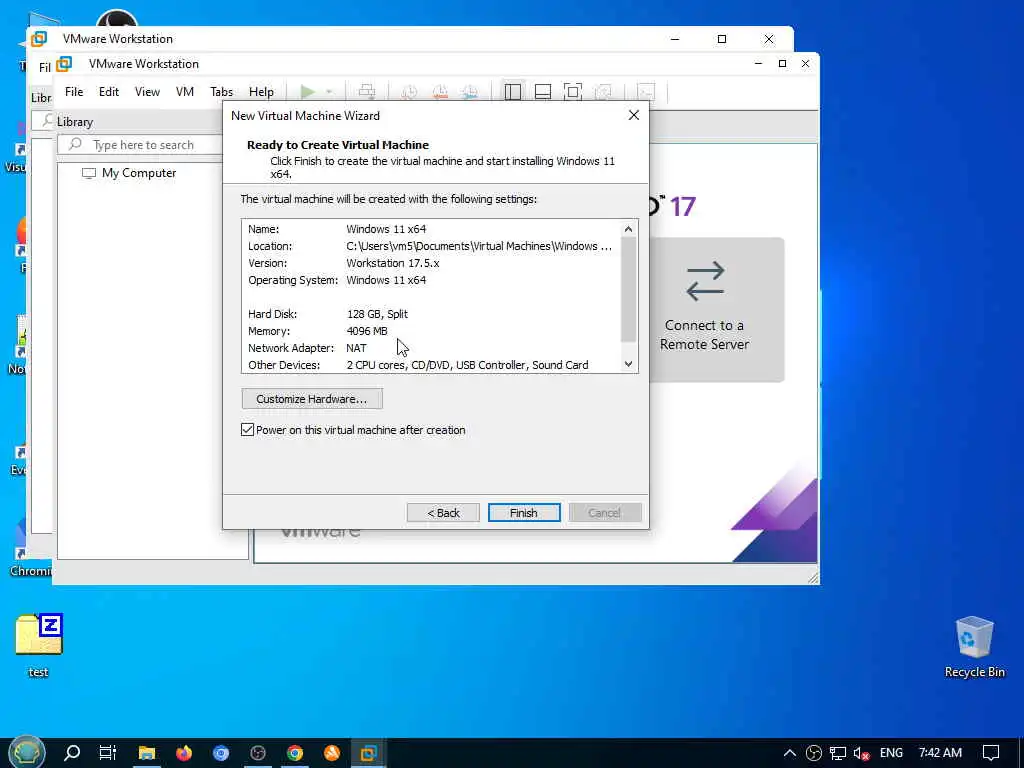Click the Task View taskbar icon

pyautogui.click(x=108, y=753)
